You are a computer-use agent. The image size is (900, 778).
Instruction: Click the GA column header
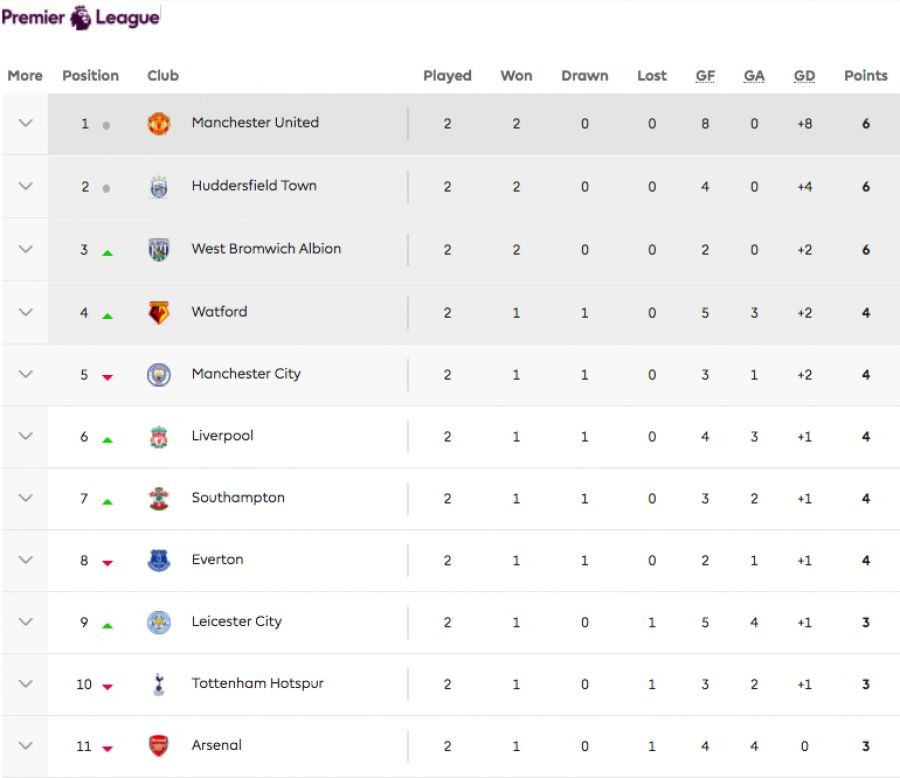[754, 76]
